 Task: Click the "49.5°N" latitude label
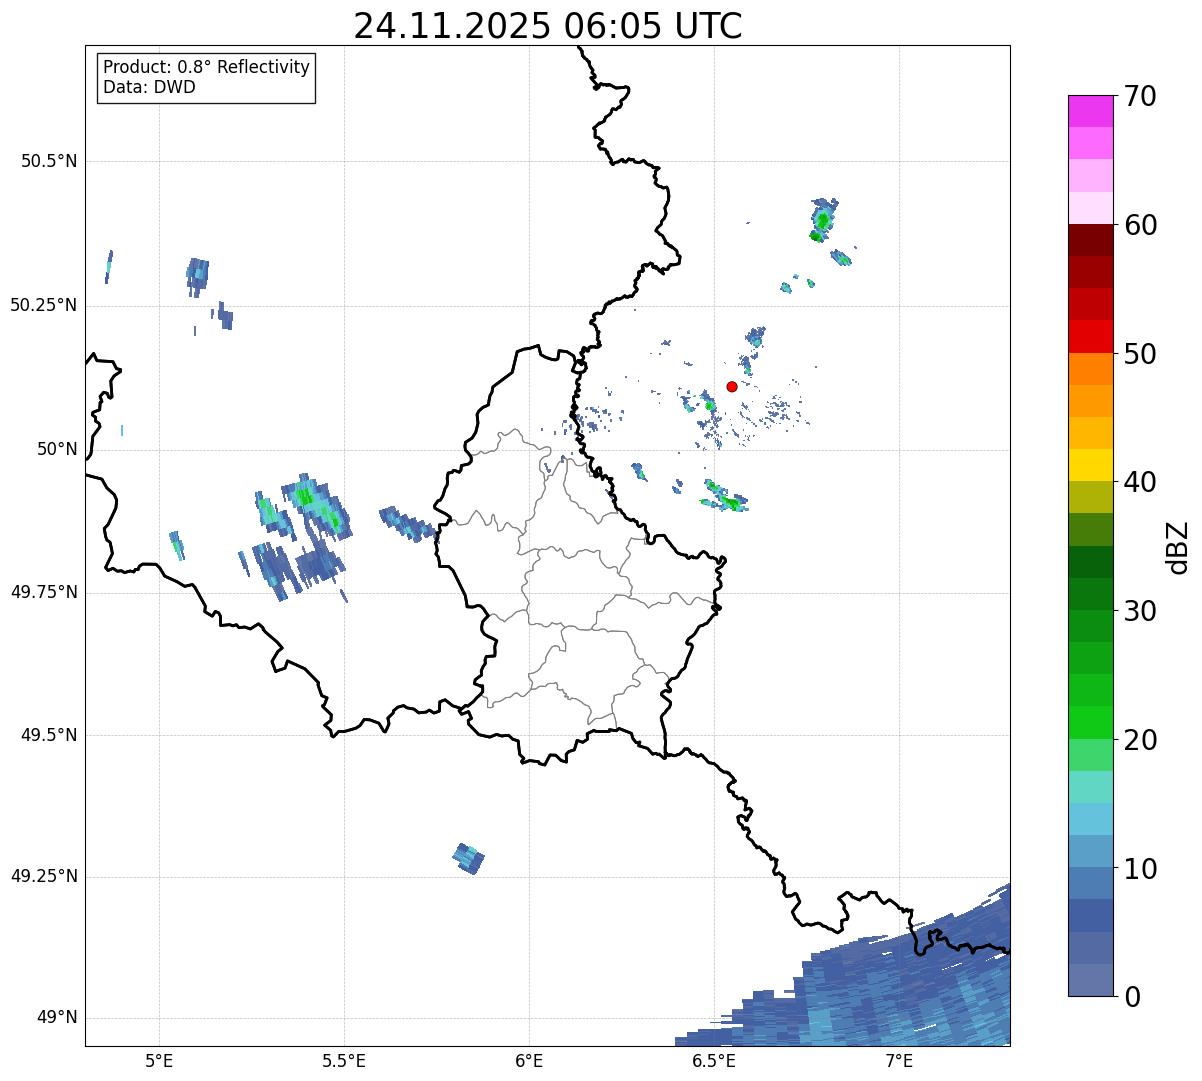(49, 735)
